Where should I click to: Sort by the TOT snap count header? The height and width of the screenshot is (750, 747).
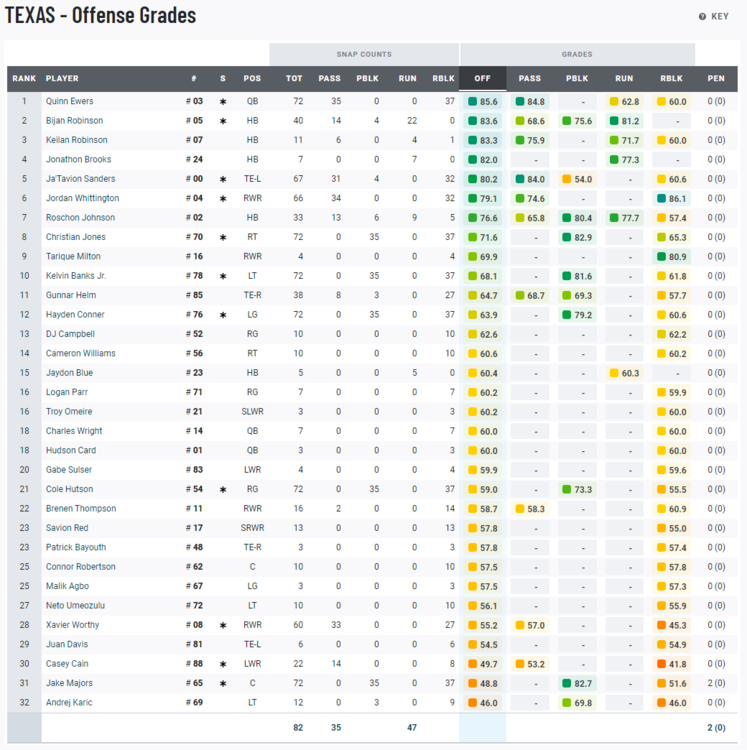pos(294,79)
